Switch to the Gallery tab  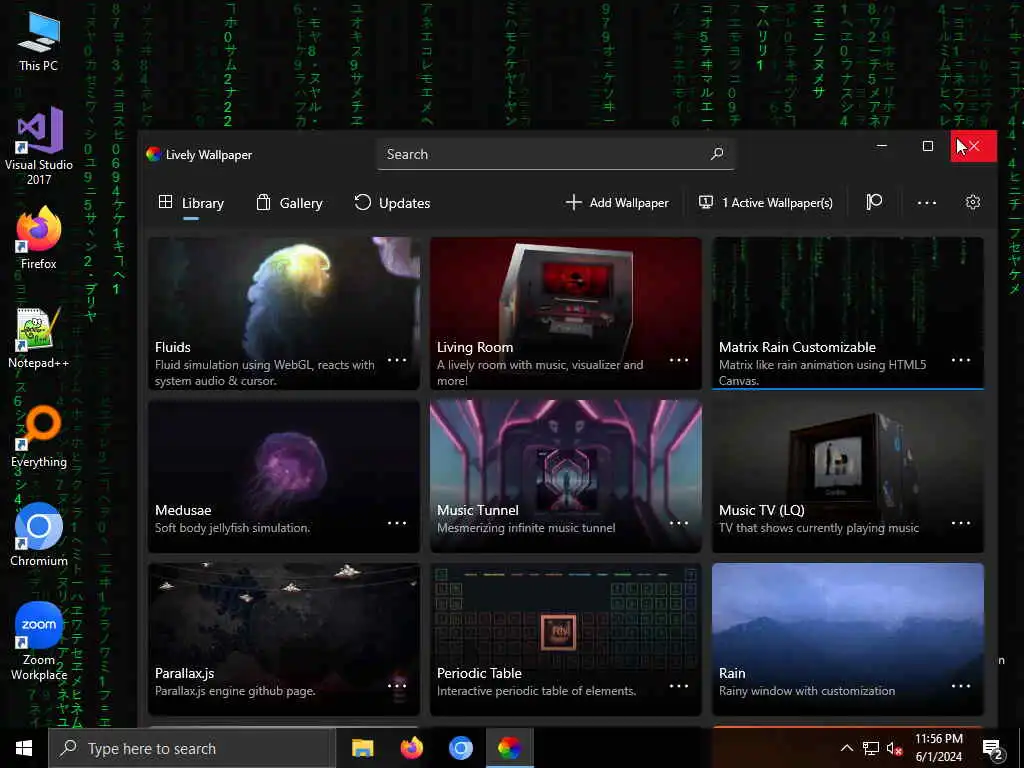coord(289,203)
